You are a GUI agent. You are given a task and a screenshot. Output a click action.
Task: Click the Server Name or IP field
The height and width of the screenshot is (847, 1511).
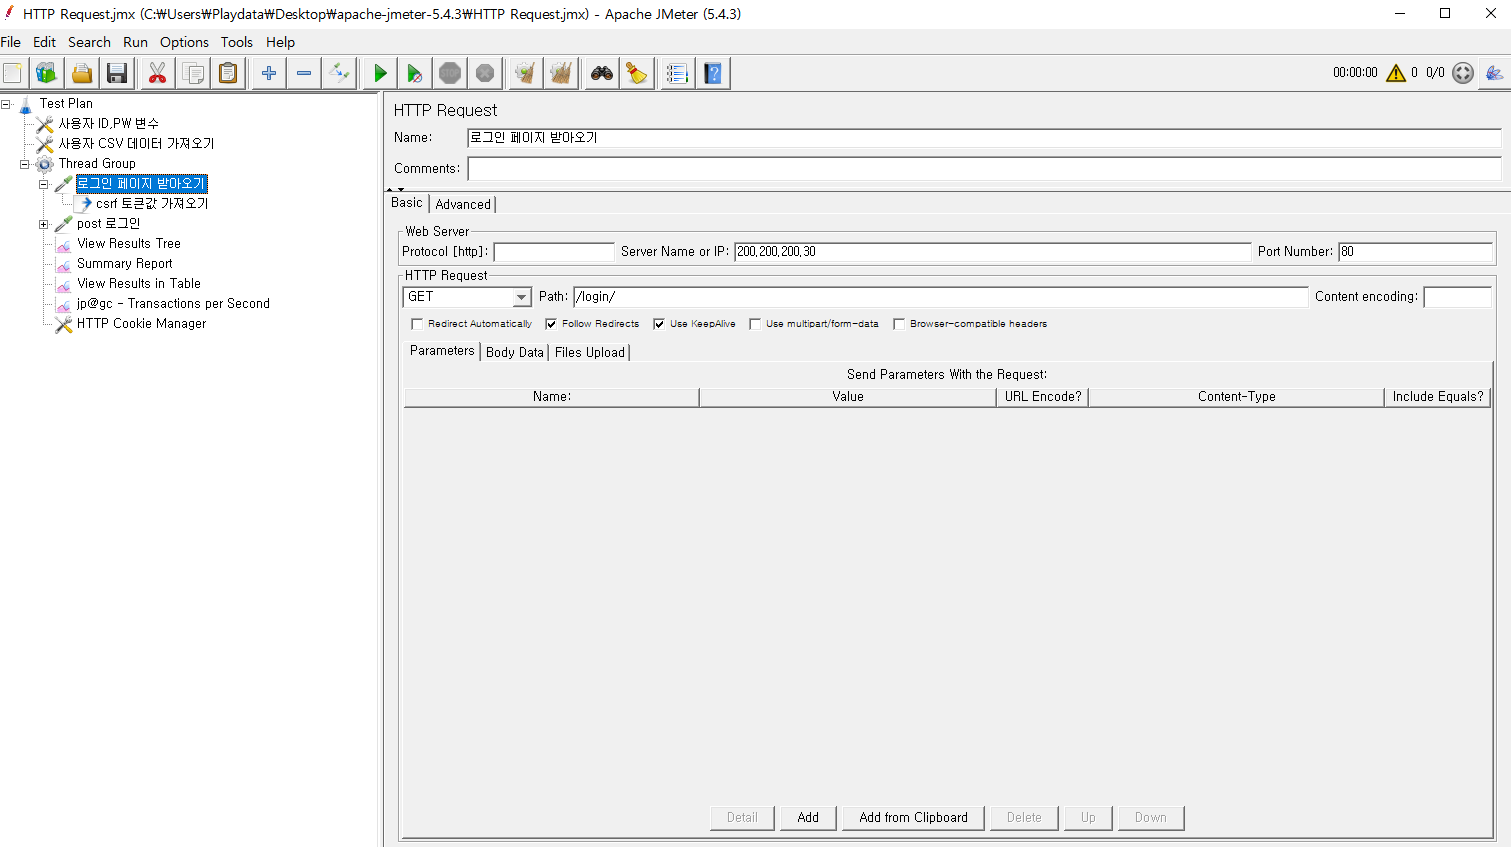click(x=992, y=252)
